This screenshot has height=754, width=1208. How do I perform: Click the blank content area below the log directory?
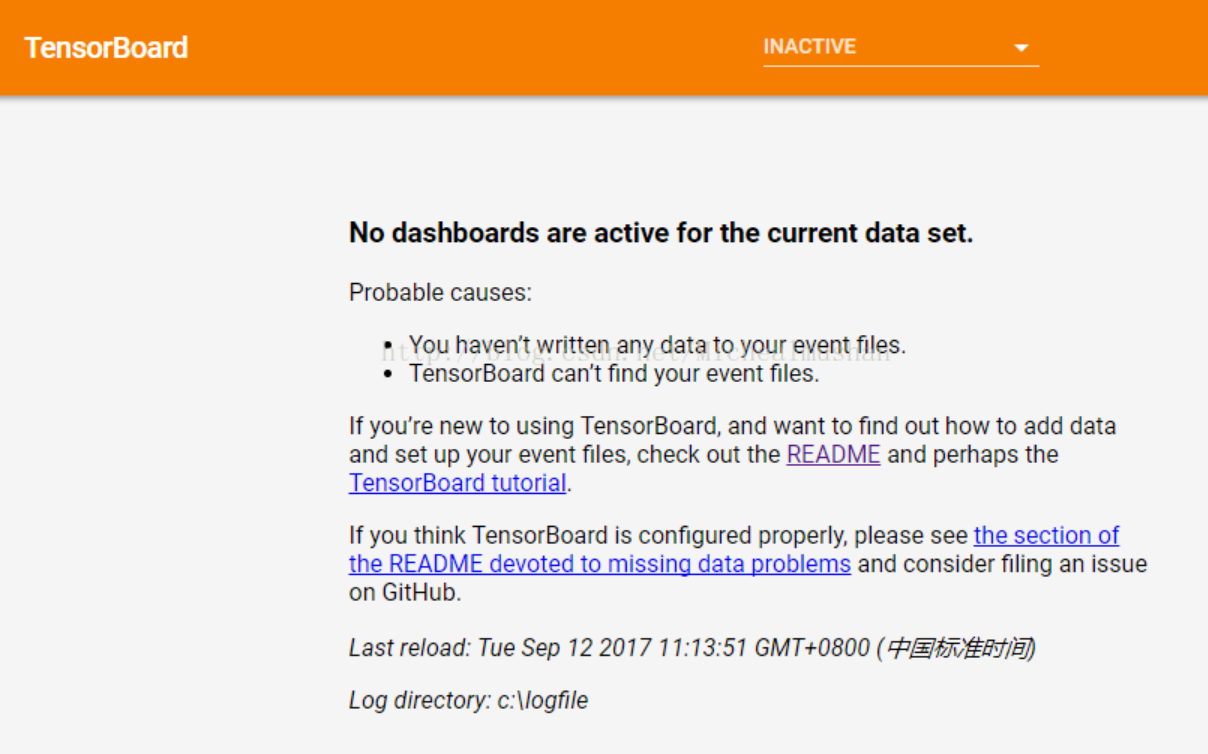tap(604, 740)
